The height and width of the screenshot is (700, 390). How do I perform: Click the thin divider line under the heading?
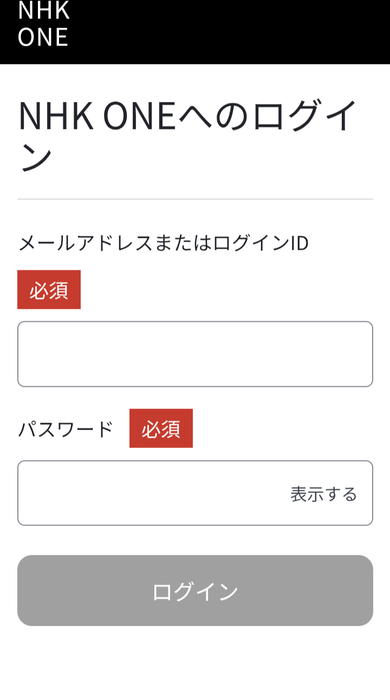pyautogui.click(x=195, y=199)
